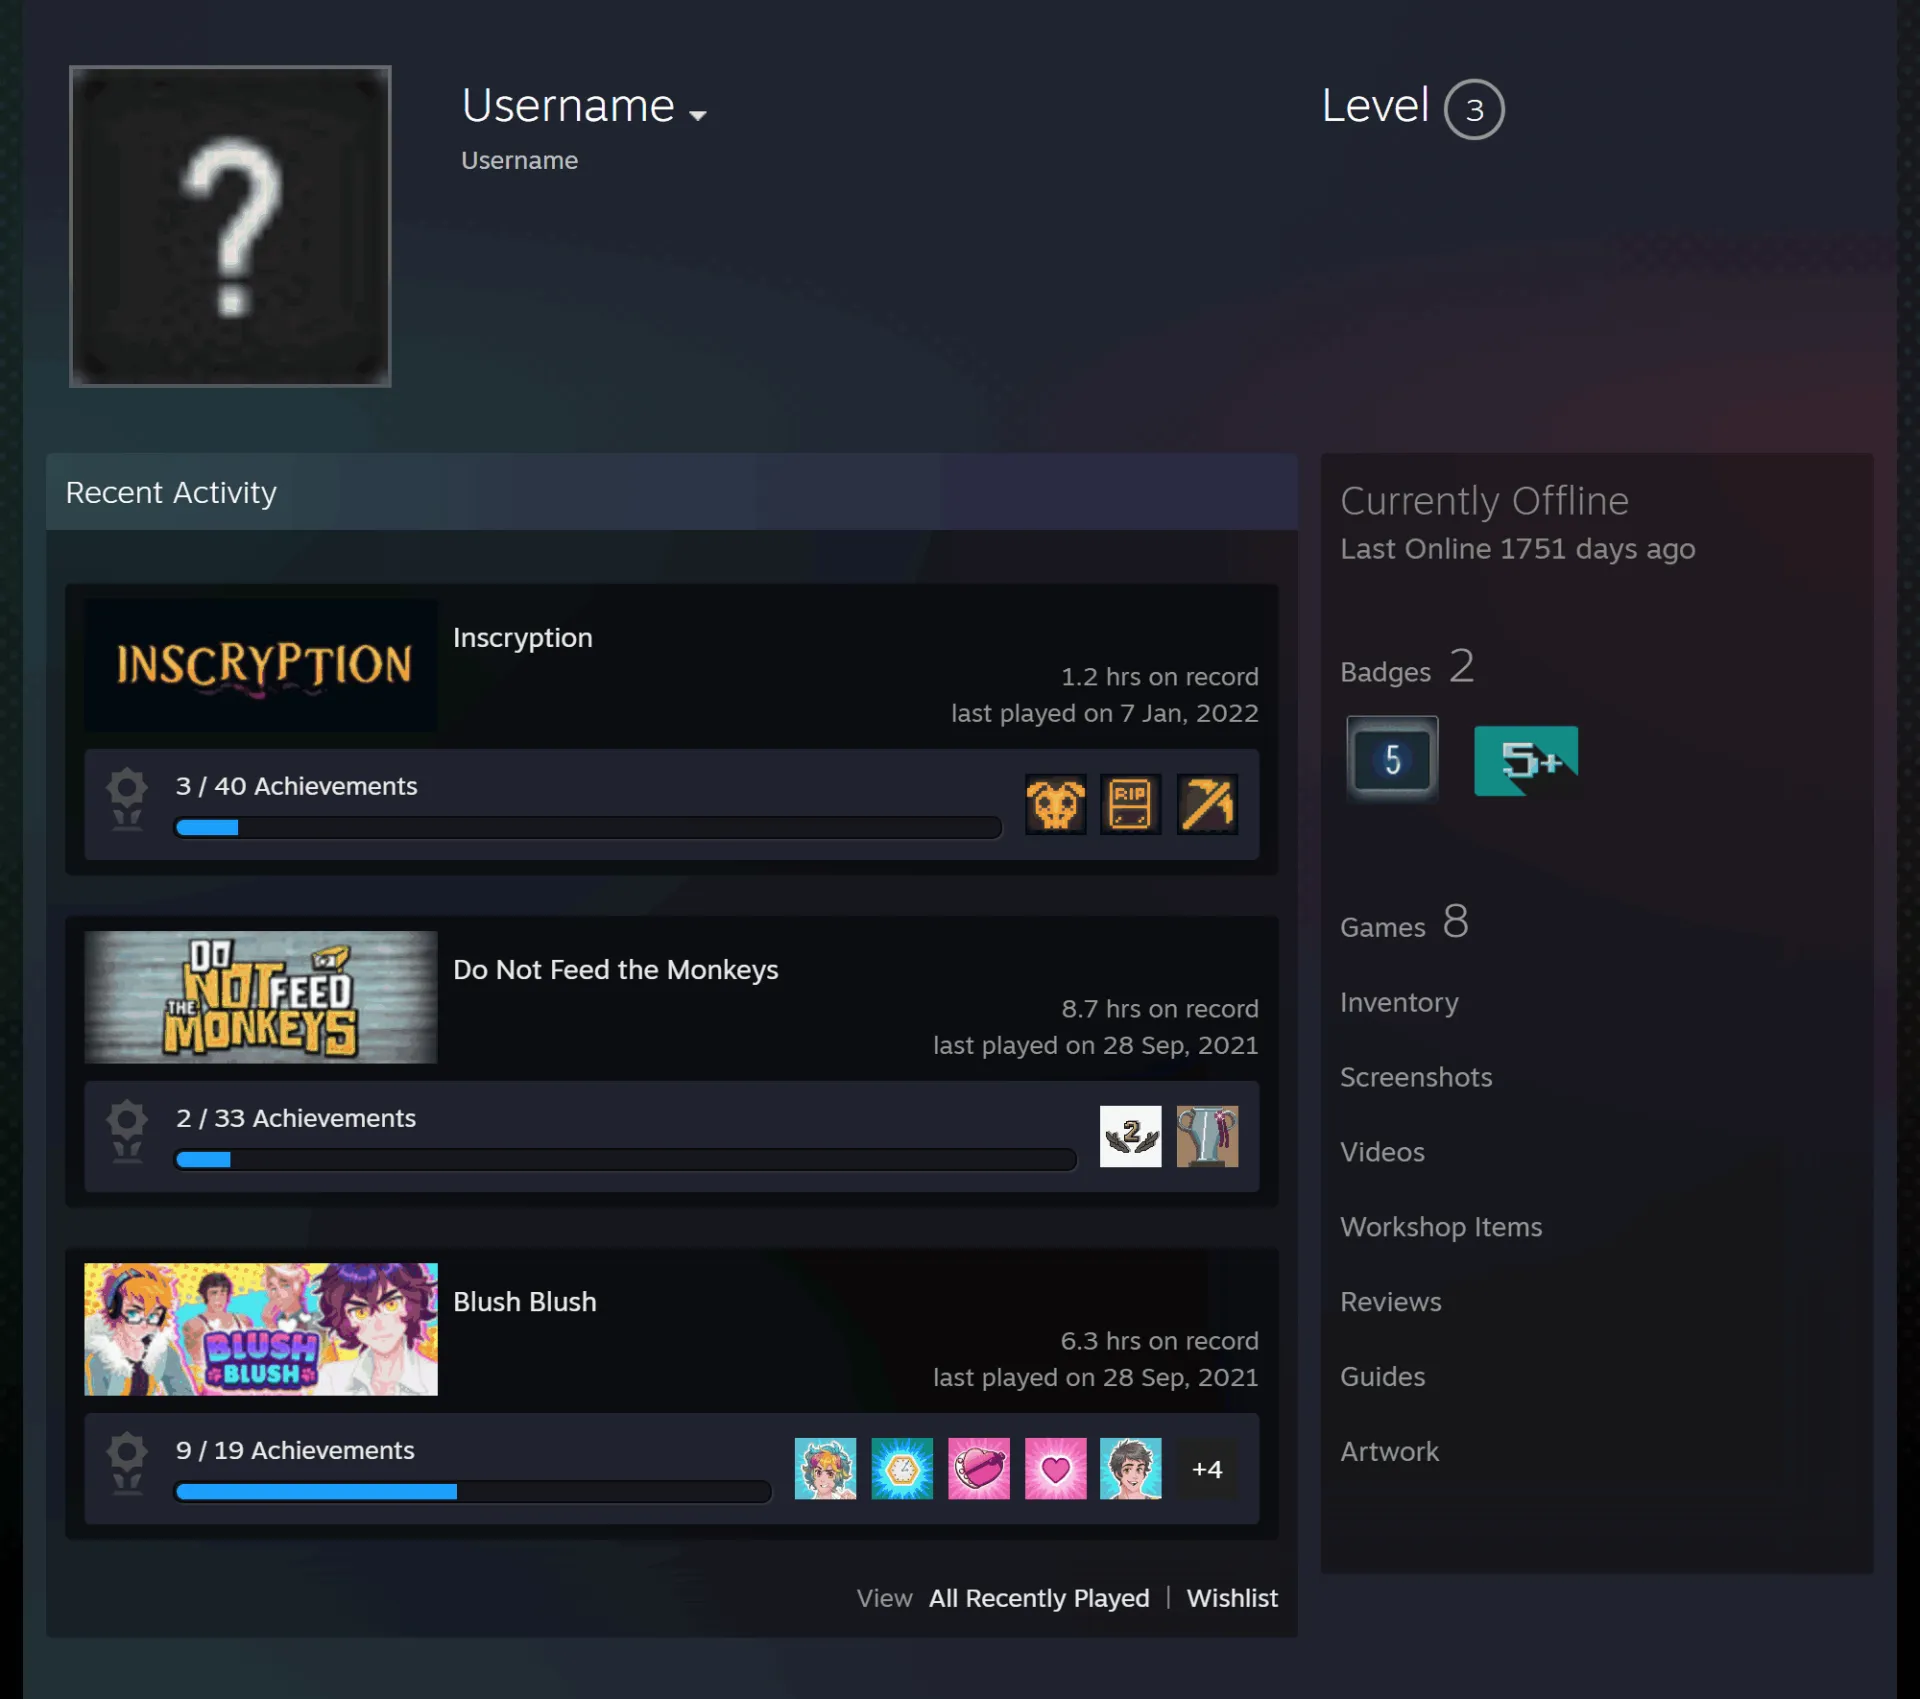
Task: Click the profile avatar question mark image
Action: pyautogui.click(x=230, y=226)
